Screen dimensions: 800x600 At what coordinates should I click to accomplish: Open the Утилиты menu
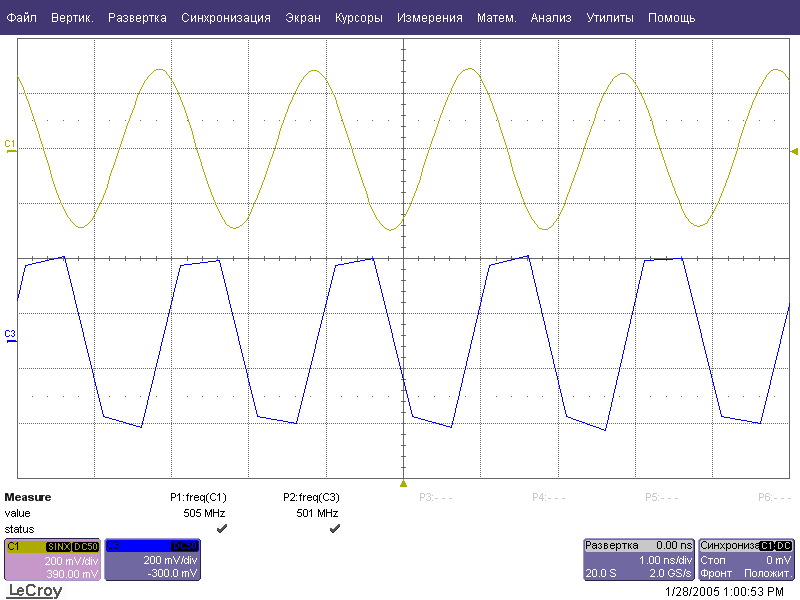tap(609, 18)
